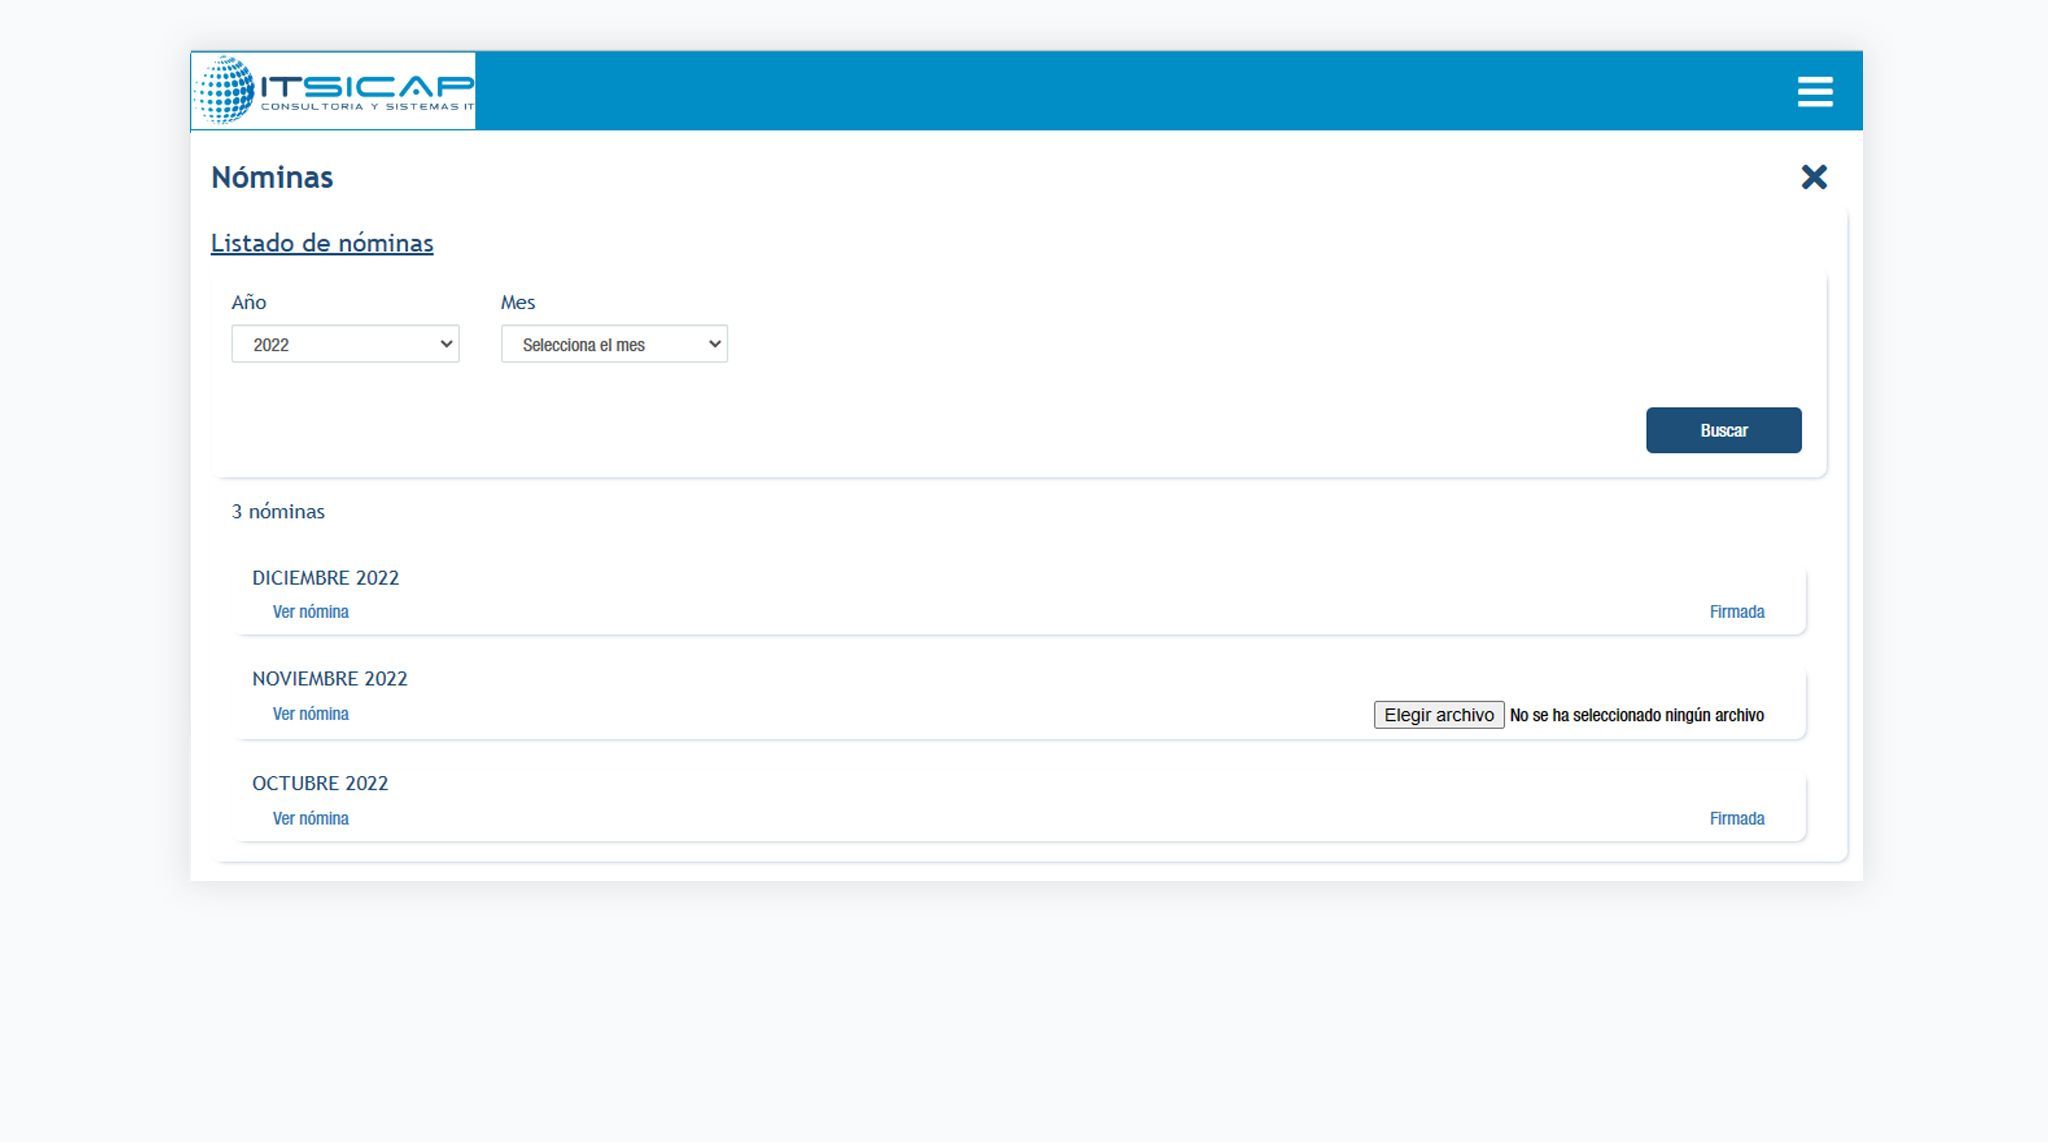View the Noviembre 2022 nómina
This screenshot has height=1142, width=2048.
point(311,714)
